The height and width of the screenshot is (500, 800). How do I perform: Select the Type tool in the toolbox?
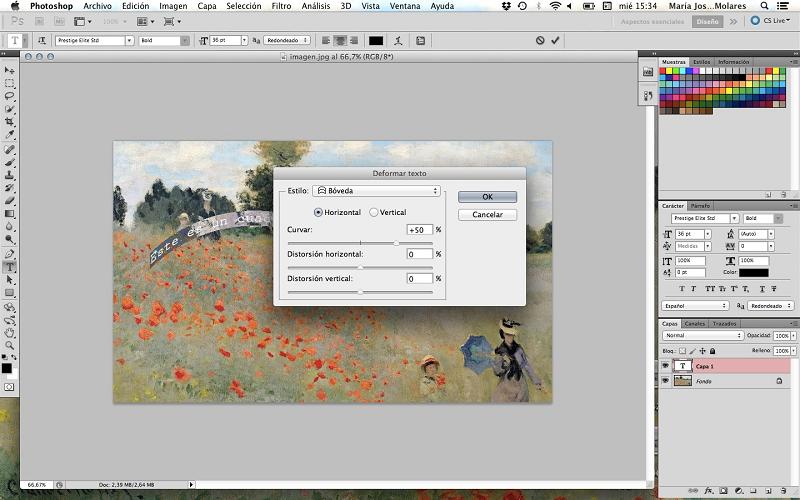pyautogui.click(x=10, y=267)
